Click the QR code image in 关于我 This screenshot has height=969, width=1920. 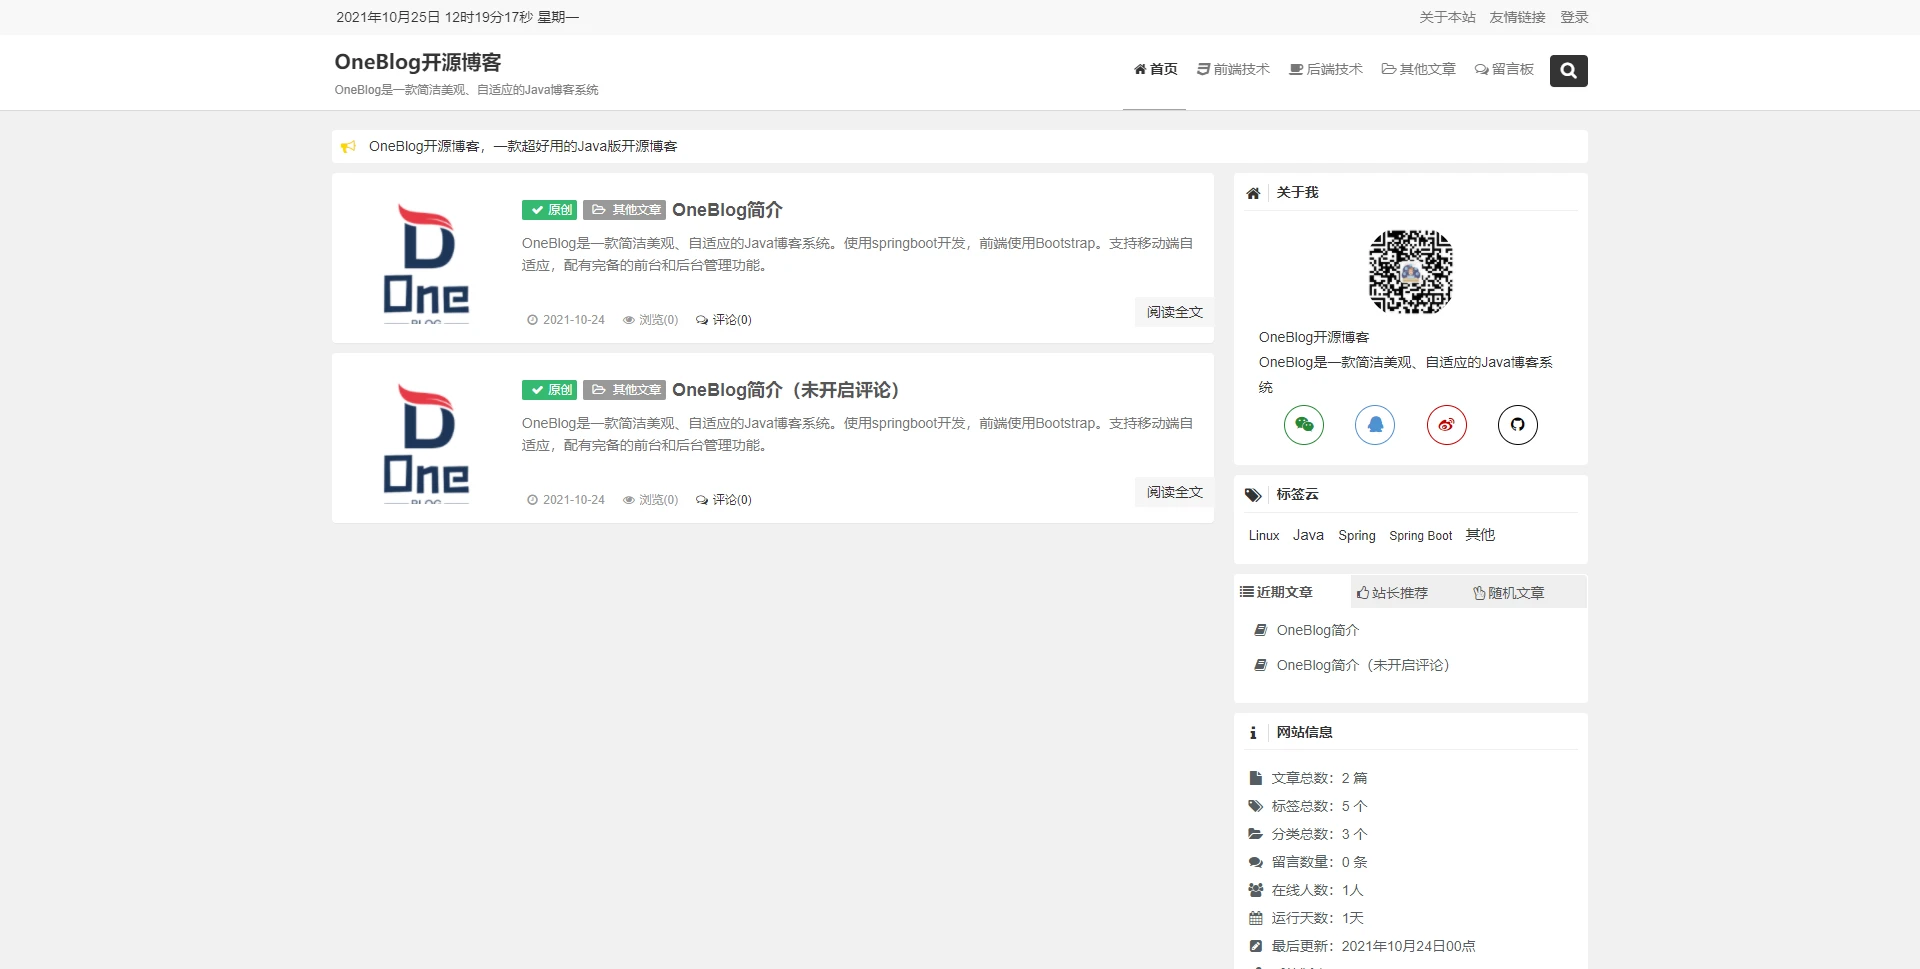pyautogui.click(x=1411, y=272)
